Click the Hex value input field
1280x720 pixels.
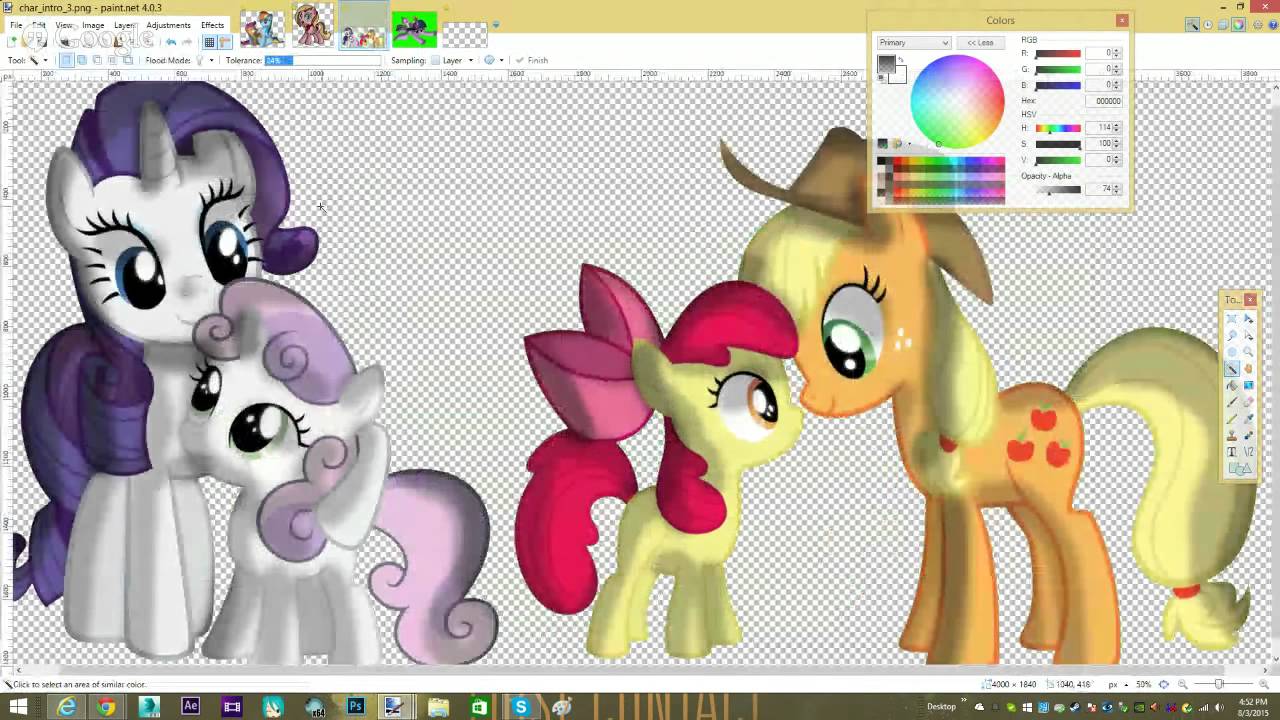(x=1104, y=101)
